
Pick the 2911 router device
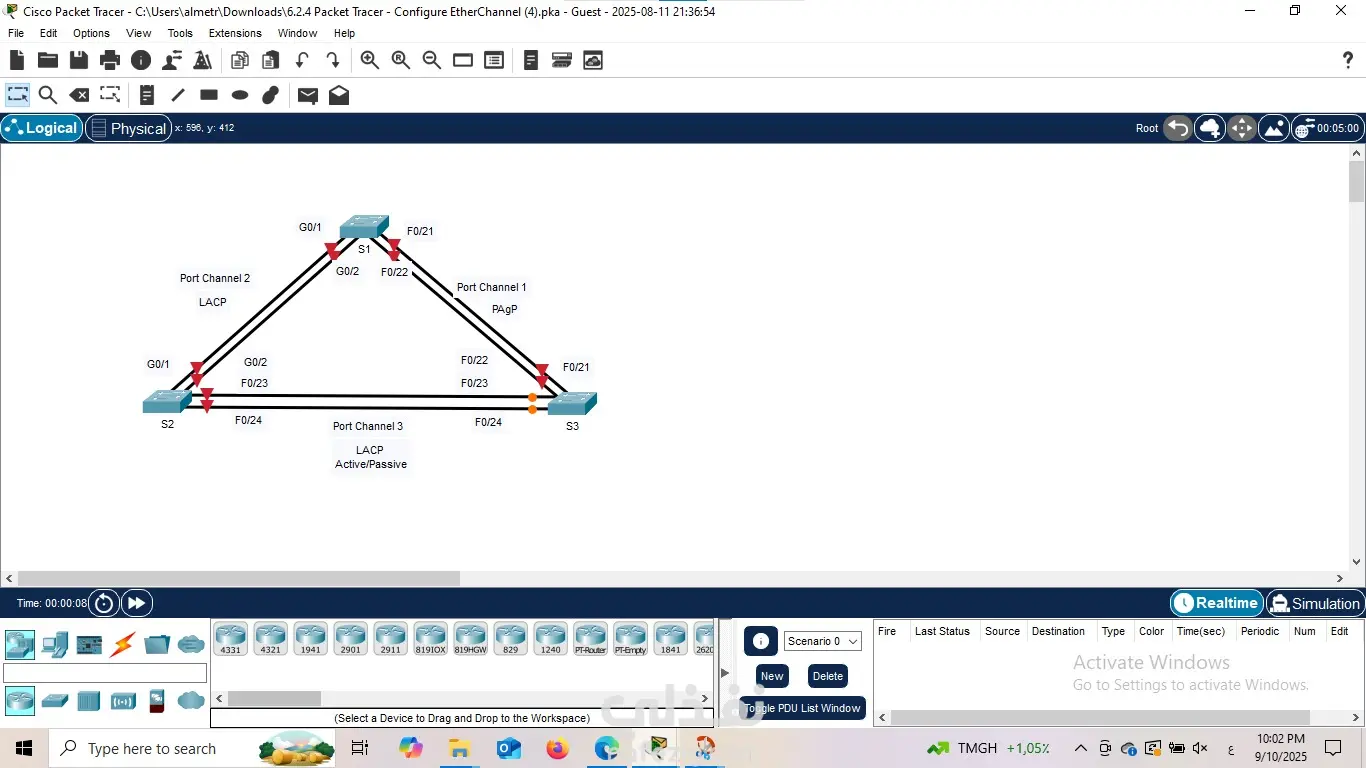[x=391, y=639]
